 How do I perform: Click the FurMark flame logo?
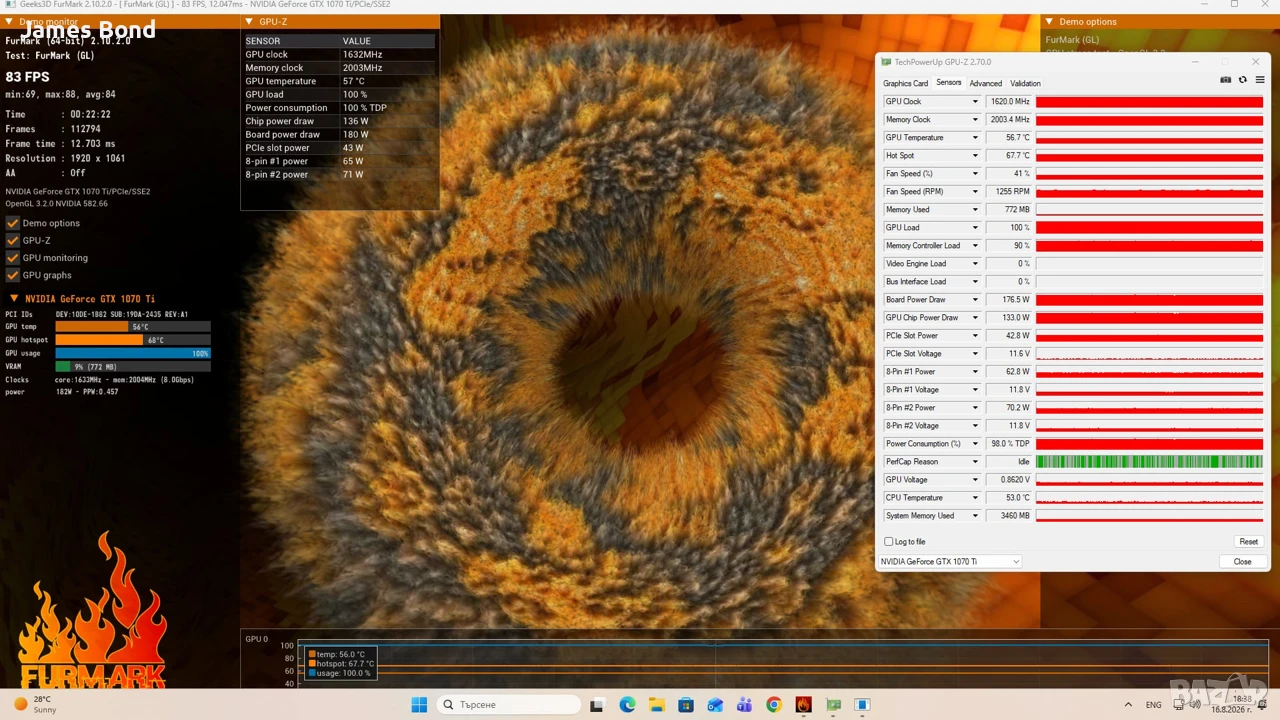point(92,612)
